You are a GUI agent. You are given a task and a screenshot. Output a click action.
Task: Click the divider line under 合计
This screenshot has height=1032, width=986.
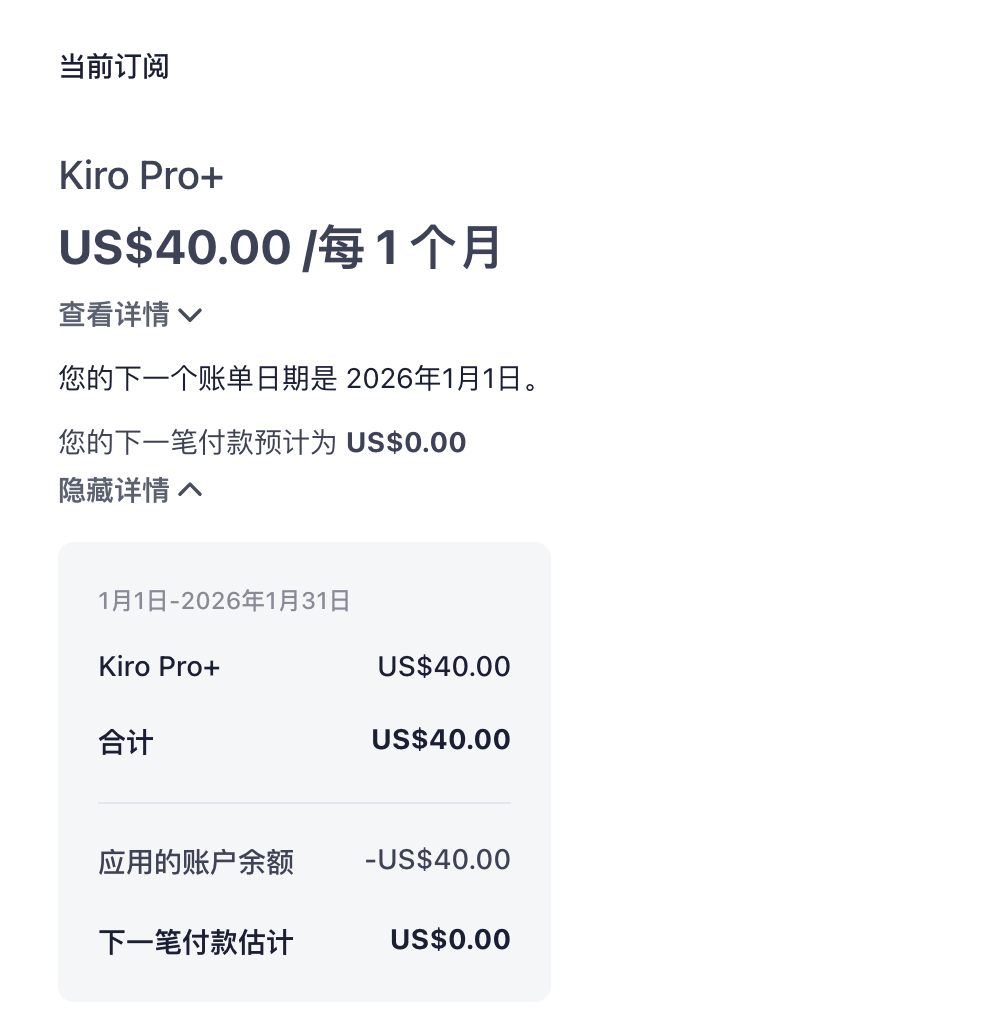click(x=304, y=802)
